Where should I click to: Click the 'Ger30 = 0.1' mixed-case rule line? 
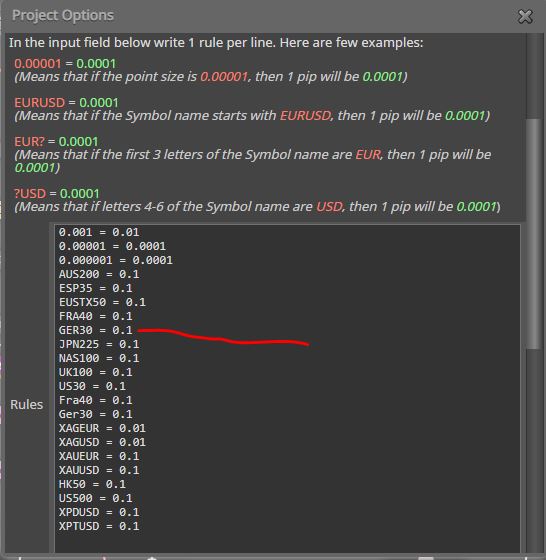pyautogui.click(x=95, y=414)
